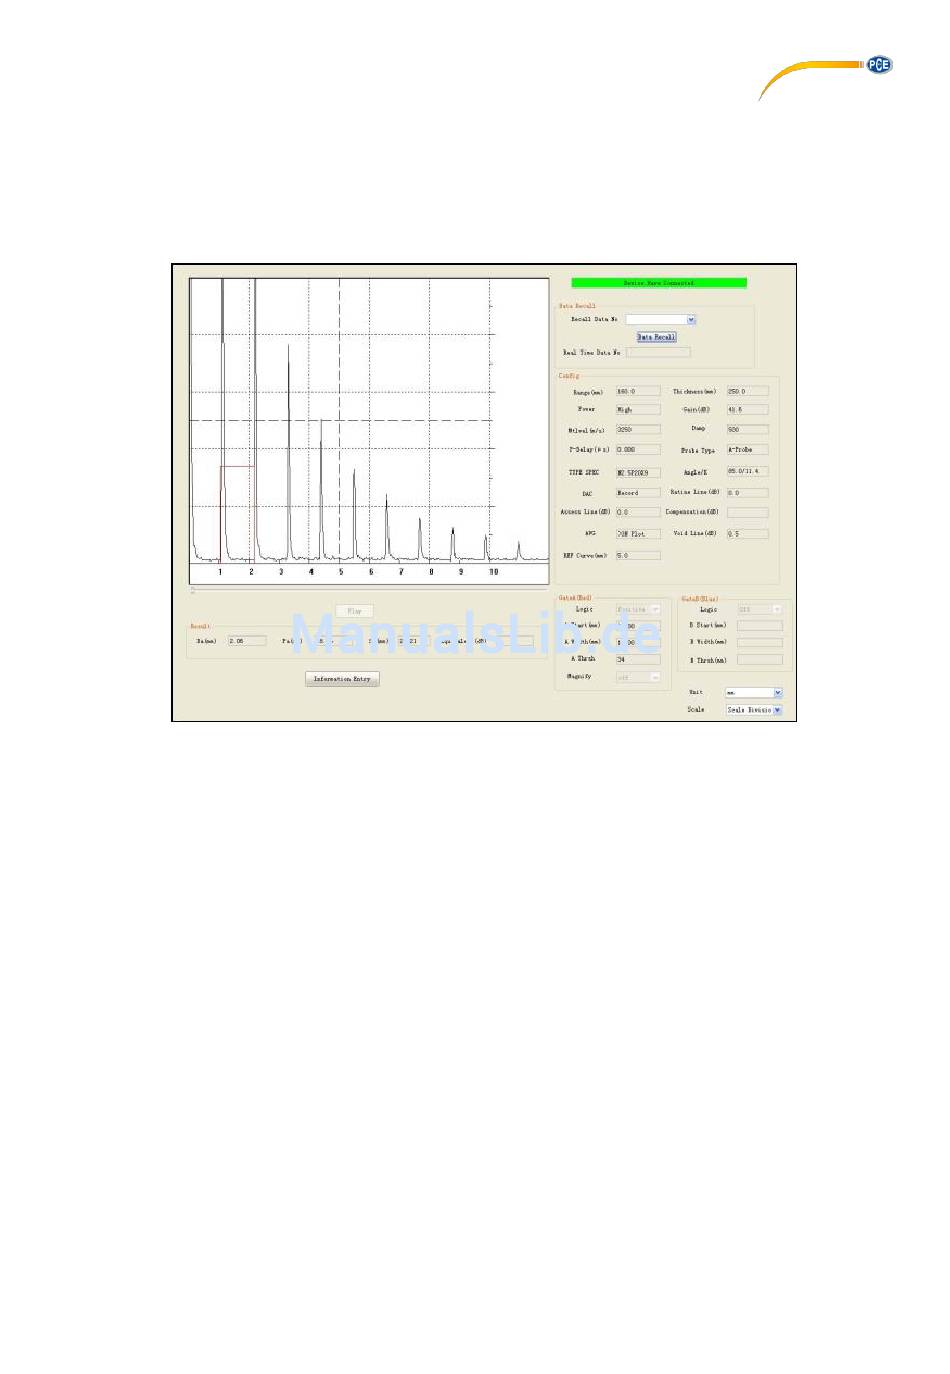Open the Magnify dropdown
This screenshot has height=1374, width=950.
click(638, 677)
